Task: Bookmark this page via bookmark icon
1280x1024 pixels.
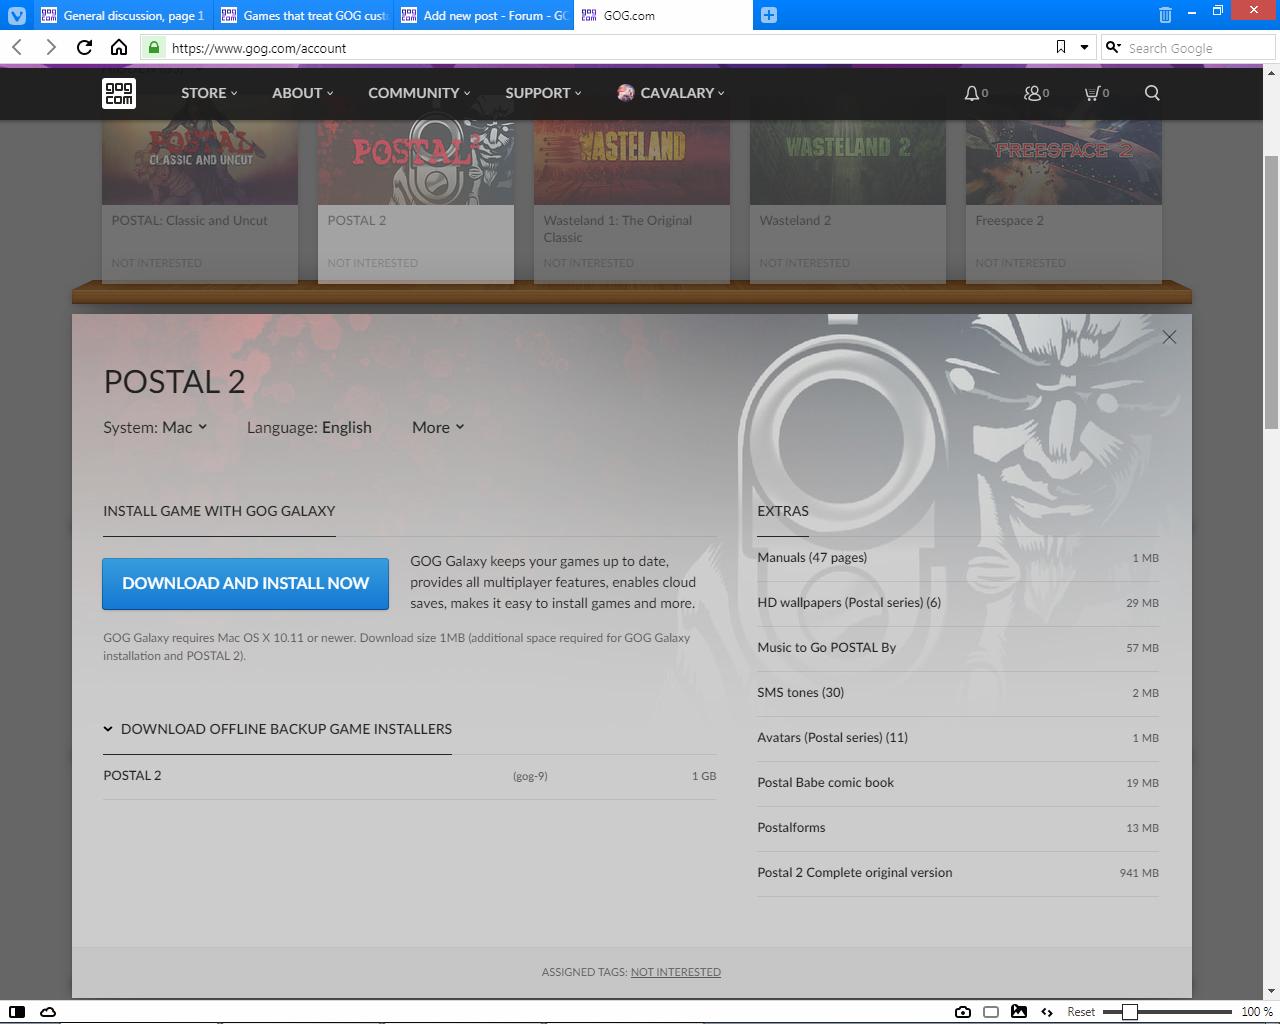Action: (1061, 47)
